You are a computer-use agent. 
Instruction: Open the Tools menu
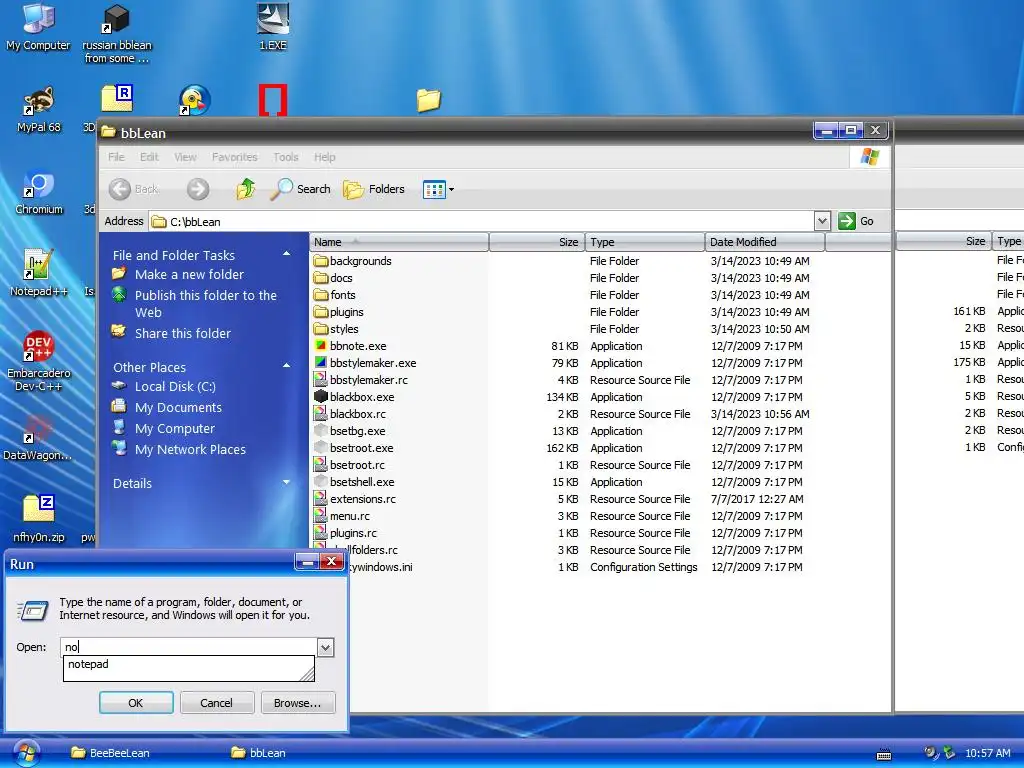pyautogui.click(x=285, y=157)
